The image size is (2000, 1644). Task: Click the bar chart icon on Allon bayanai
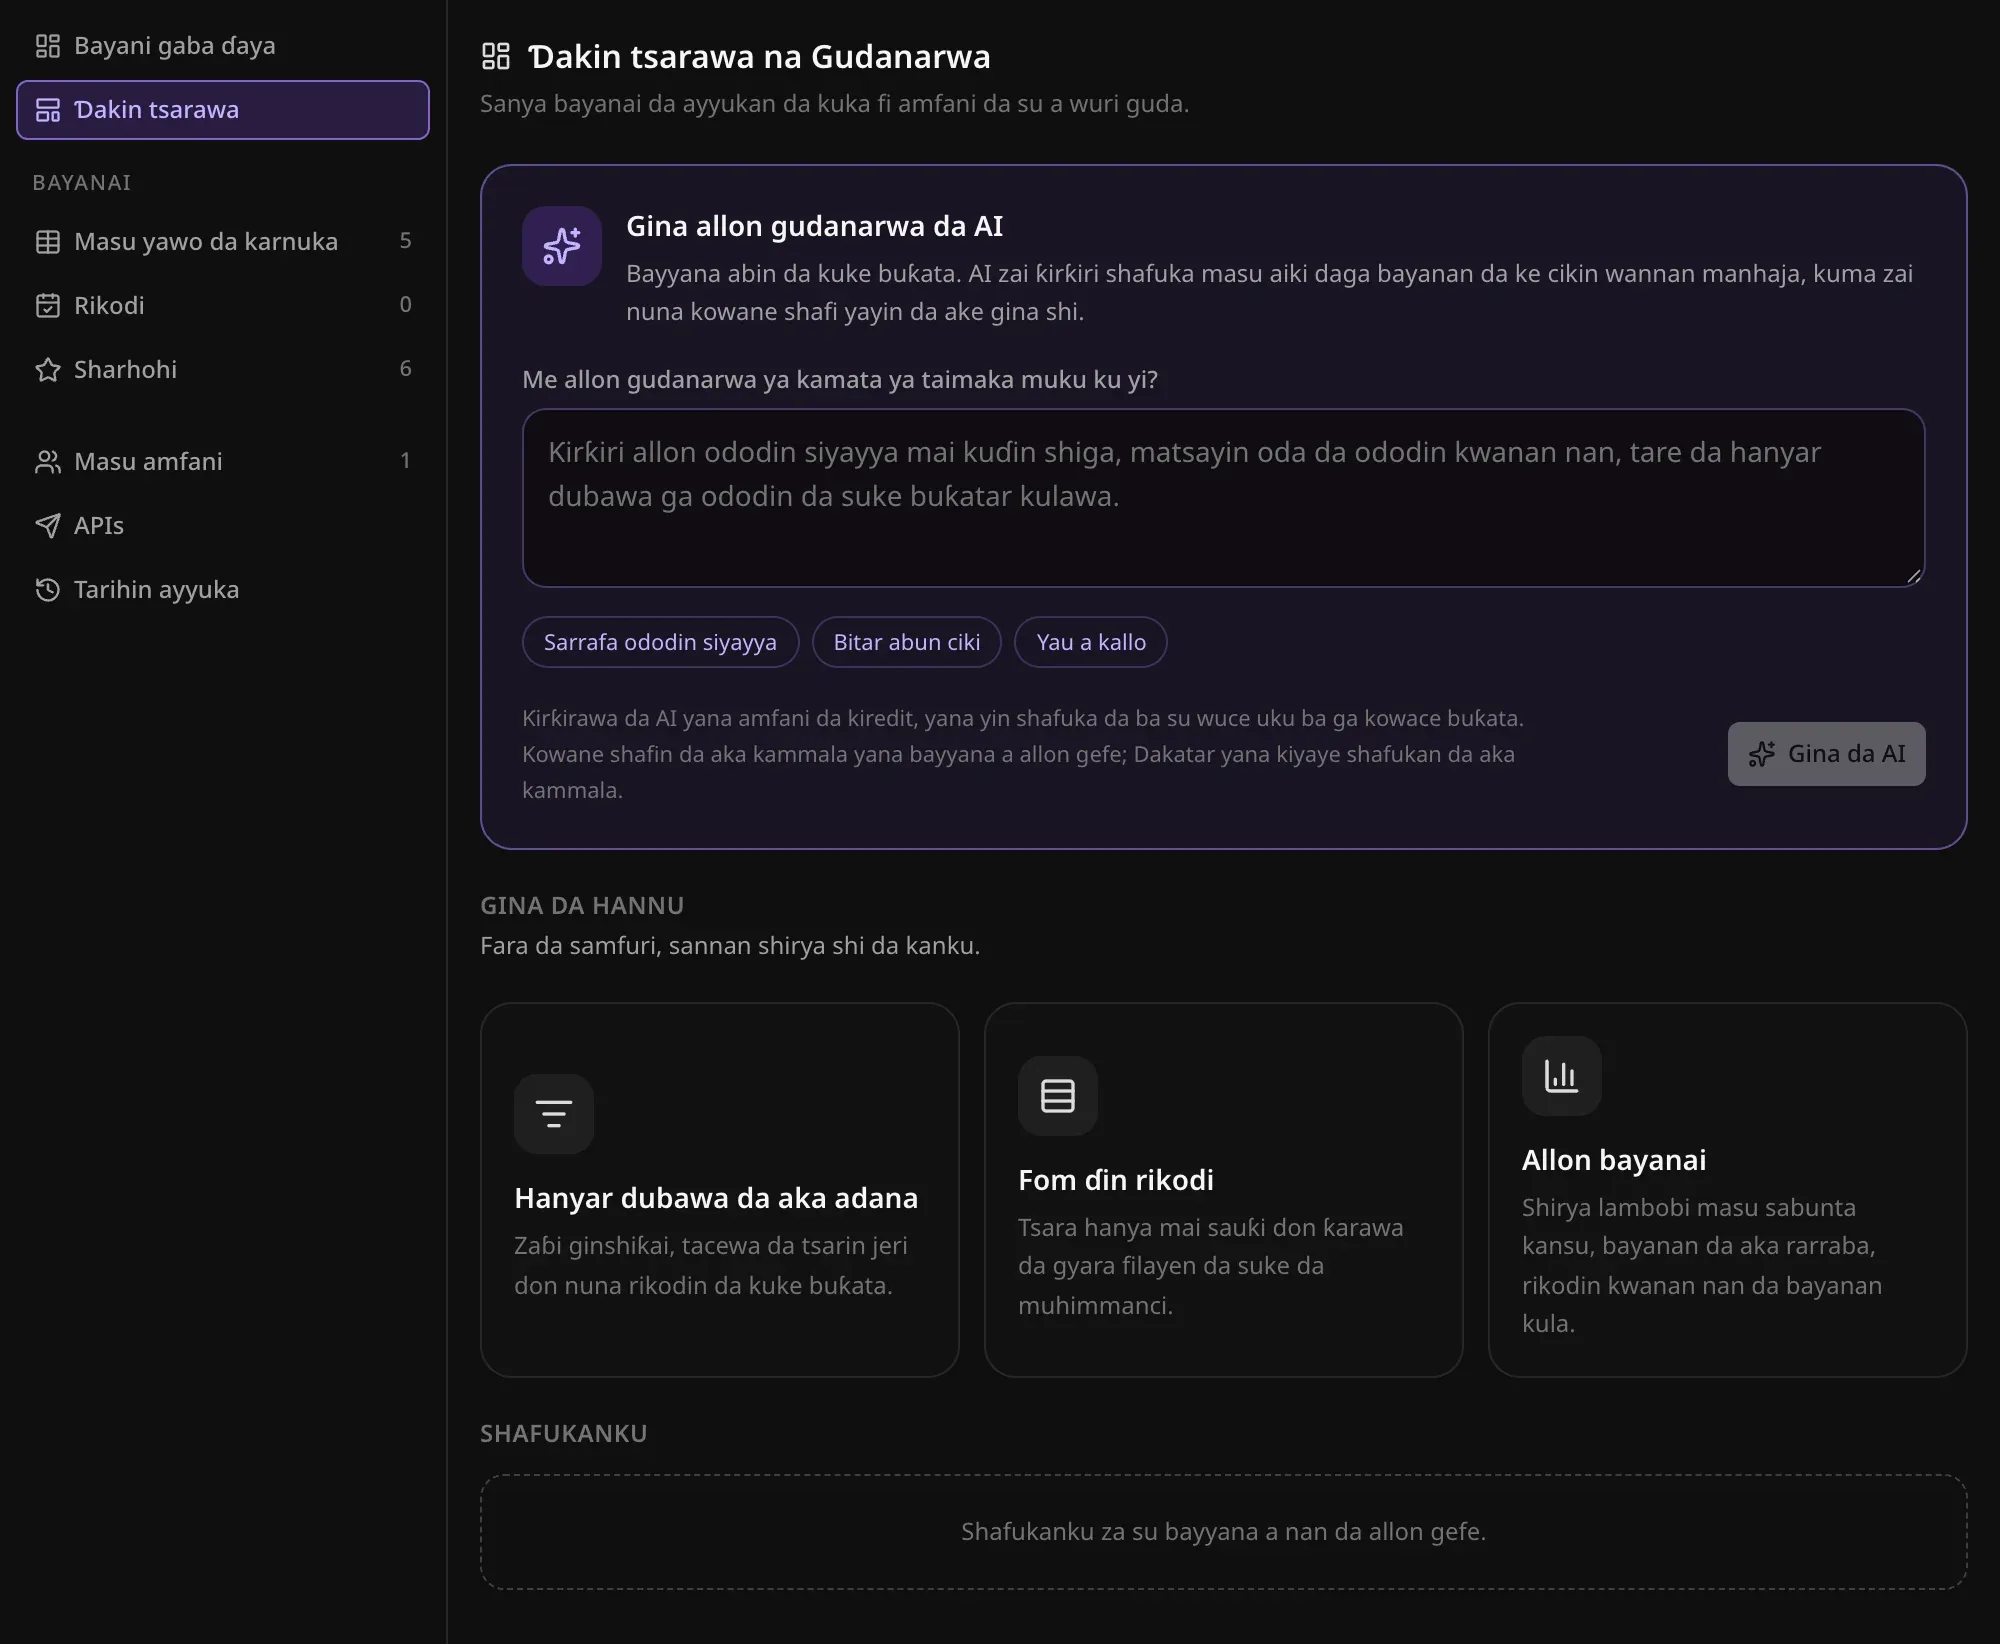pos(1562,1076)
